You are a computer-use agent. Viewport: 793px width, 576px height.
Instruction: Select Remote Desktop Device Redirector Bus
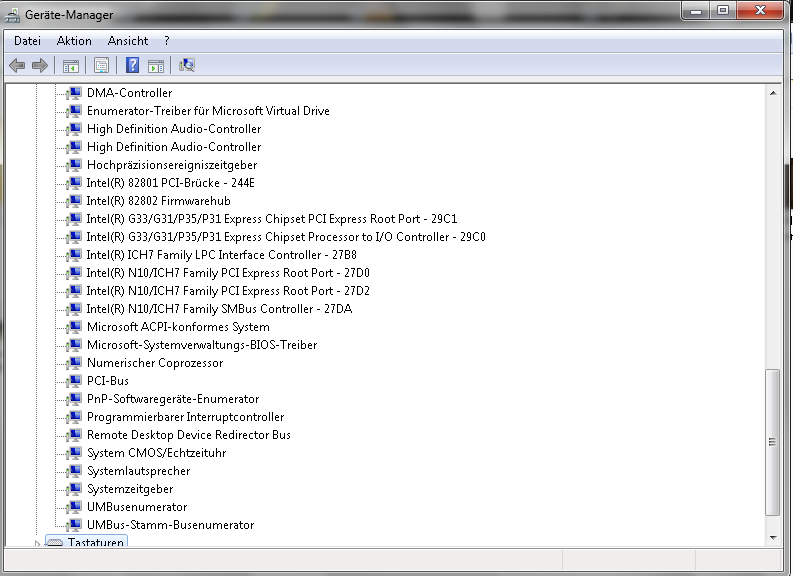coord(189,435)
